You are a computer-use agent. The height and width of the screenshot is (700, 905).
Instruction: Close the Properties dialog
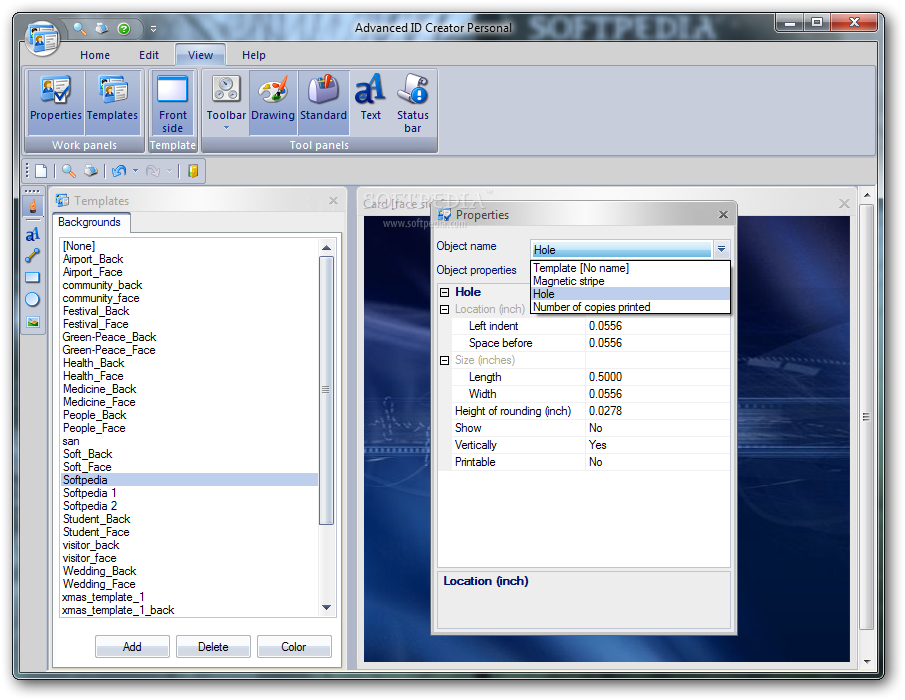(x=723, y=215)
